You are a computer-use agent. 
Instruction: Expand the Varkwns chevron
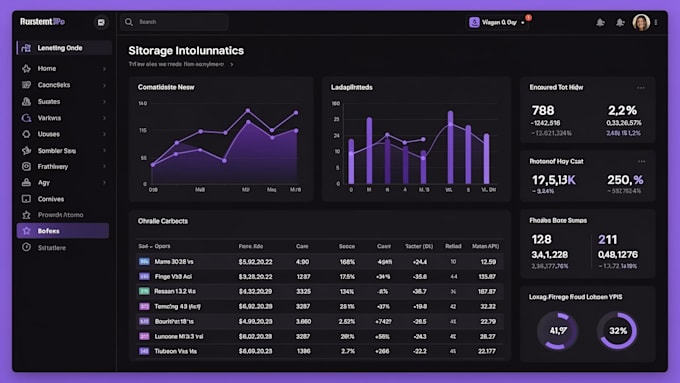point(104,118)
